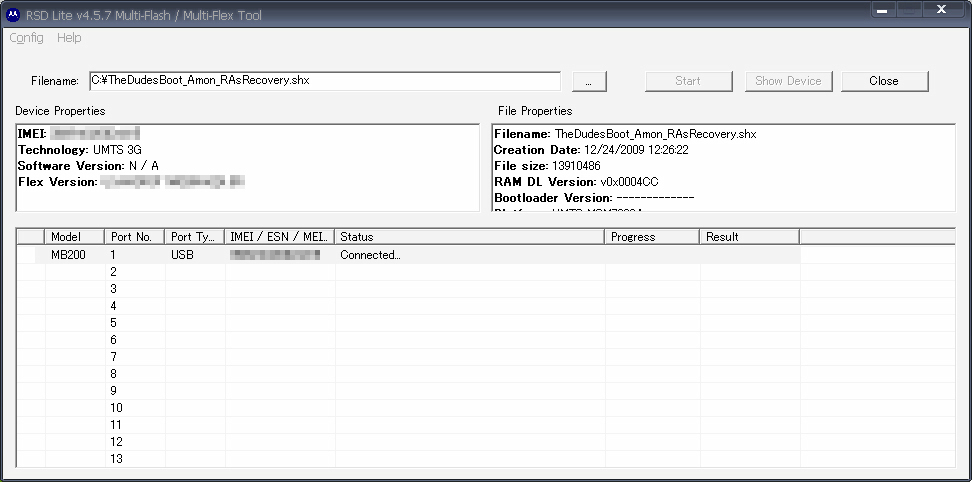Close the RSD Lite window via X
Screen dimensions: 972x482
pos(941,9)
